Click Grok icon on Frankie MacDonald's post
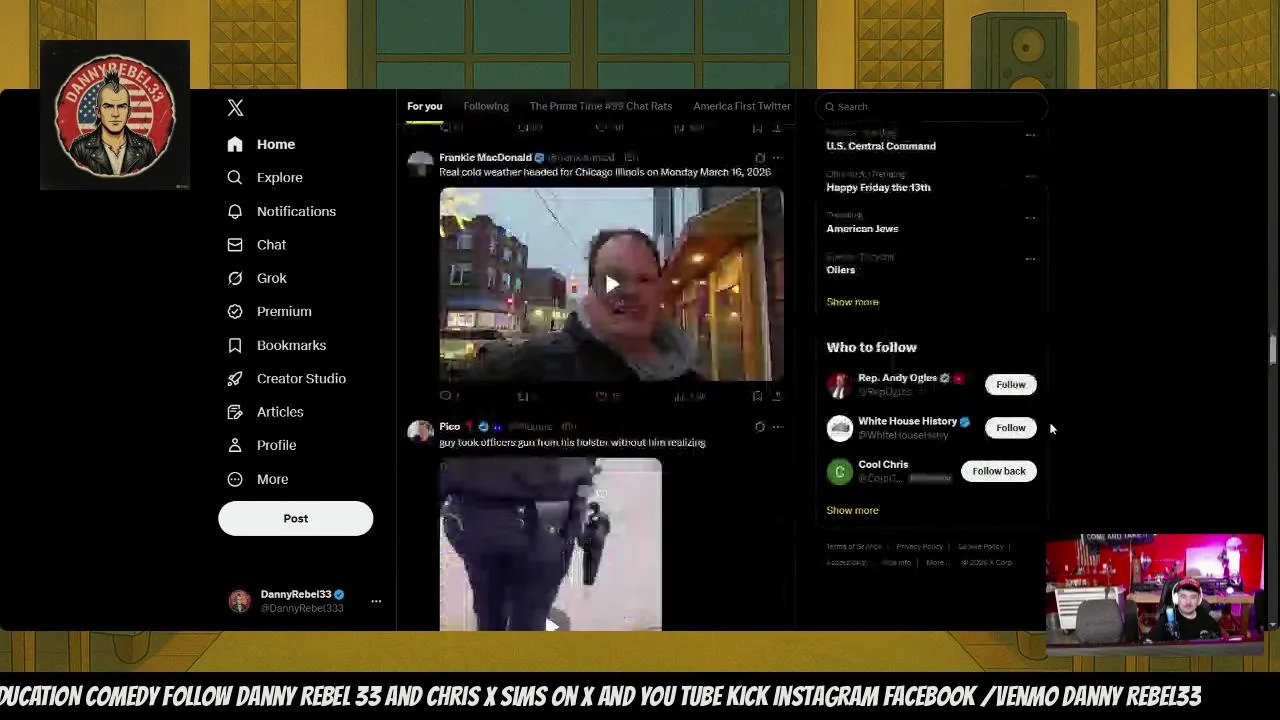Viewport: 1280px width, 720px height. 760,158
